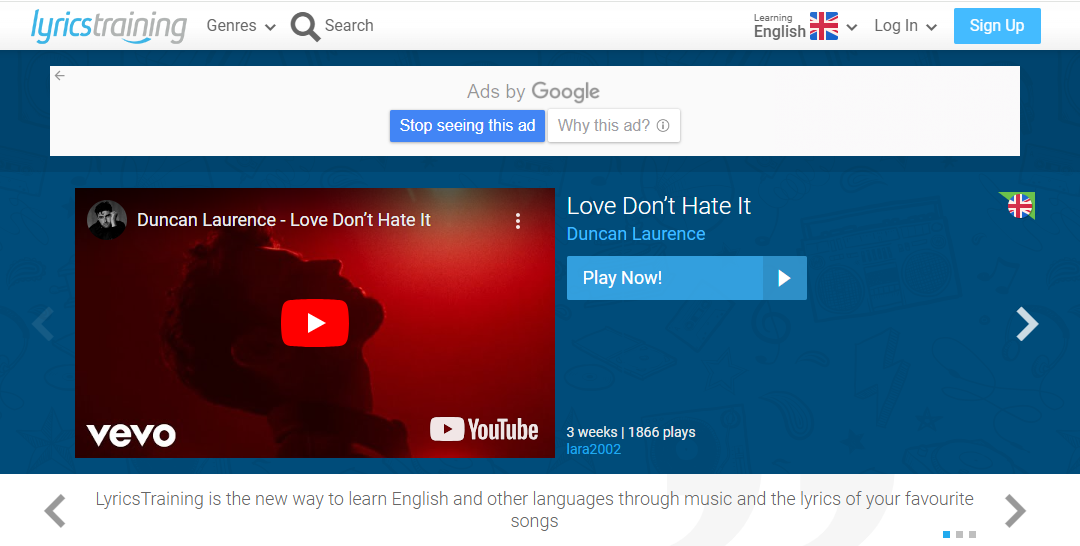This screenshot has width=1080, height=546.
Task: Click Why this ad? button
Action: tap(614, 125)
